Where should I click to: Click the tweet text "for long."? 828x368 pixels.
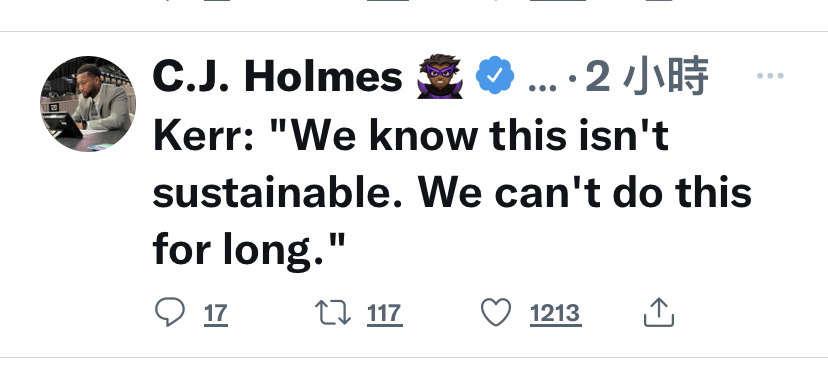tap(248, 249)
